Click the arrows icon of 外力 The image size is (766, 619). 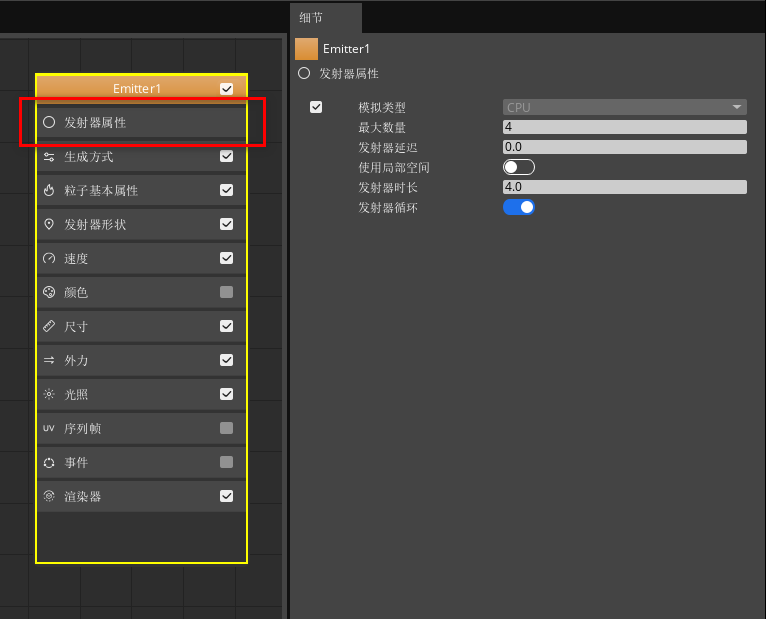click(x=49, y=360)
